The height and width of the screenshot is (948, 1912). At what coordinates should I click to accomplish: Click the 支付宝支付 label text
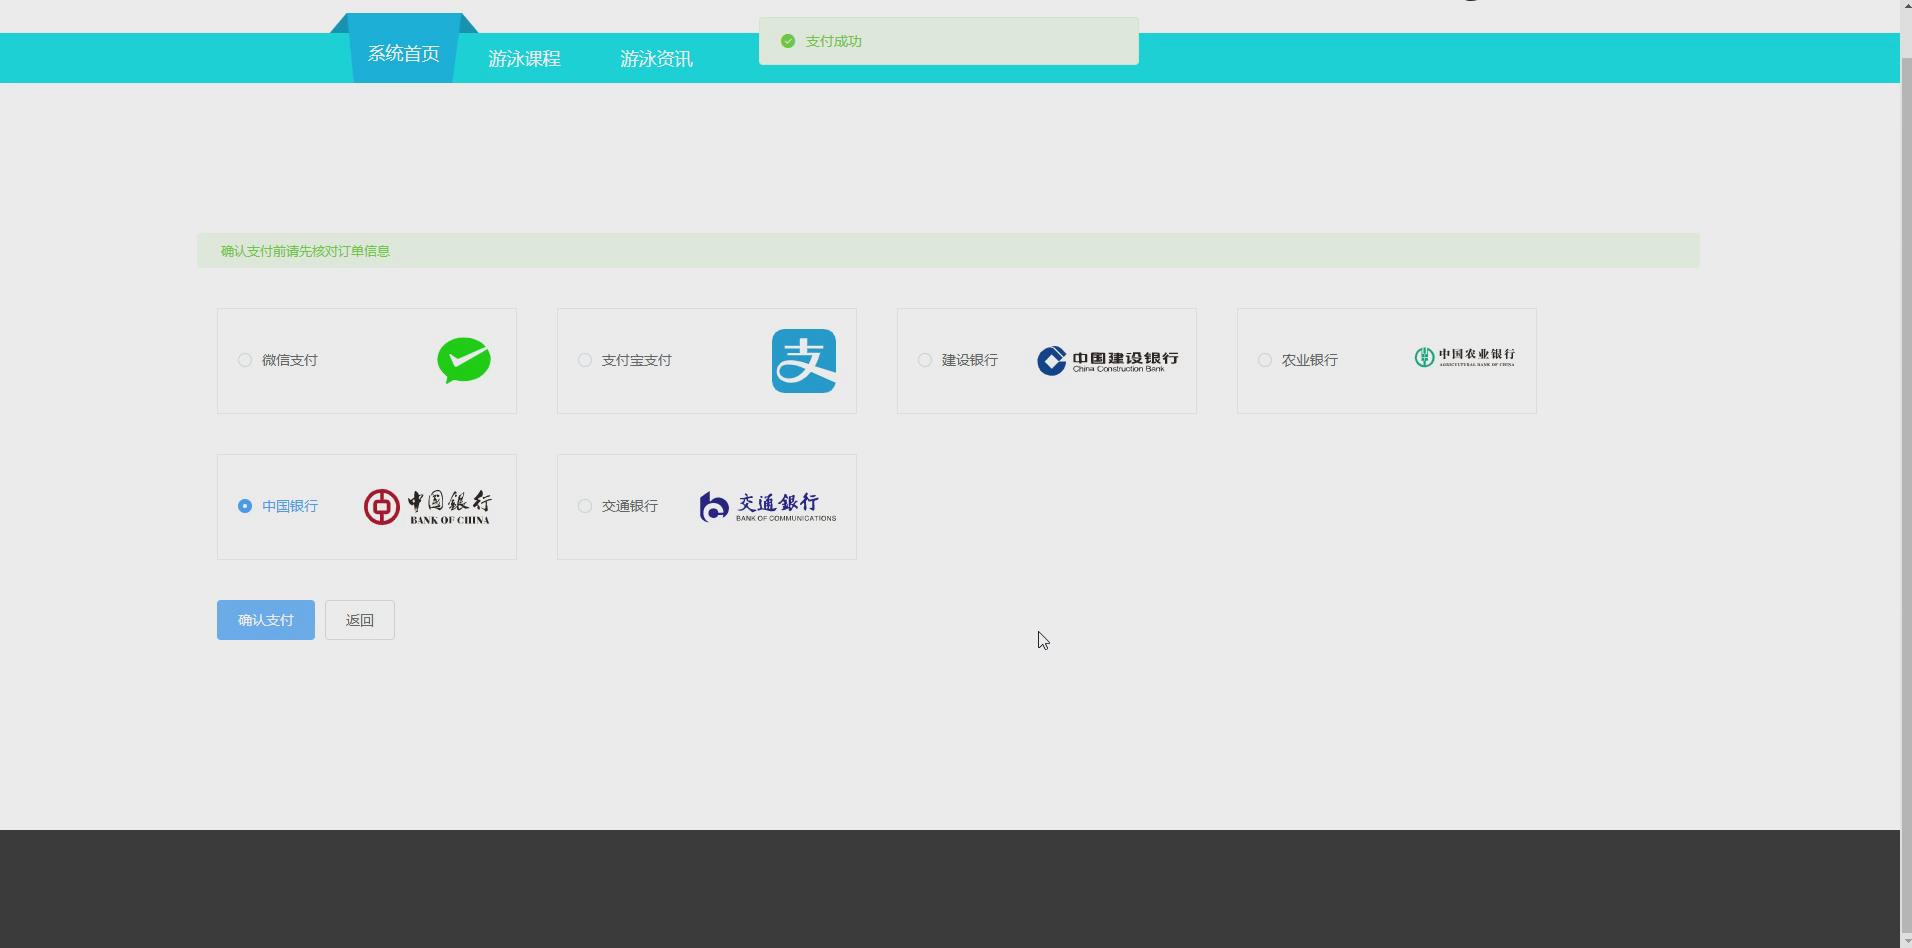[x=637, y=360]
